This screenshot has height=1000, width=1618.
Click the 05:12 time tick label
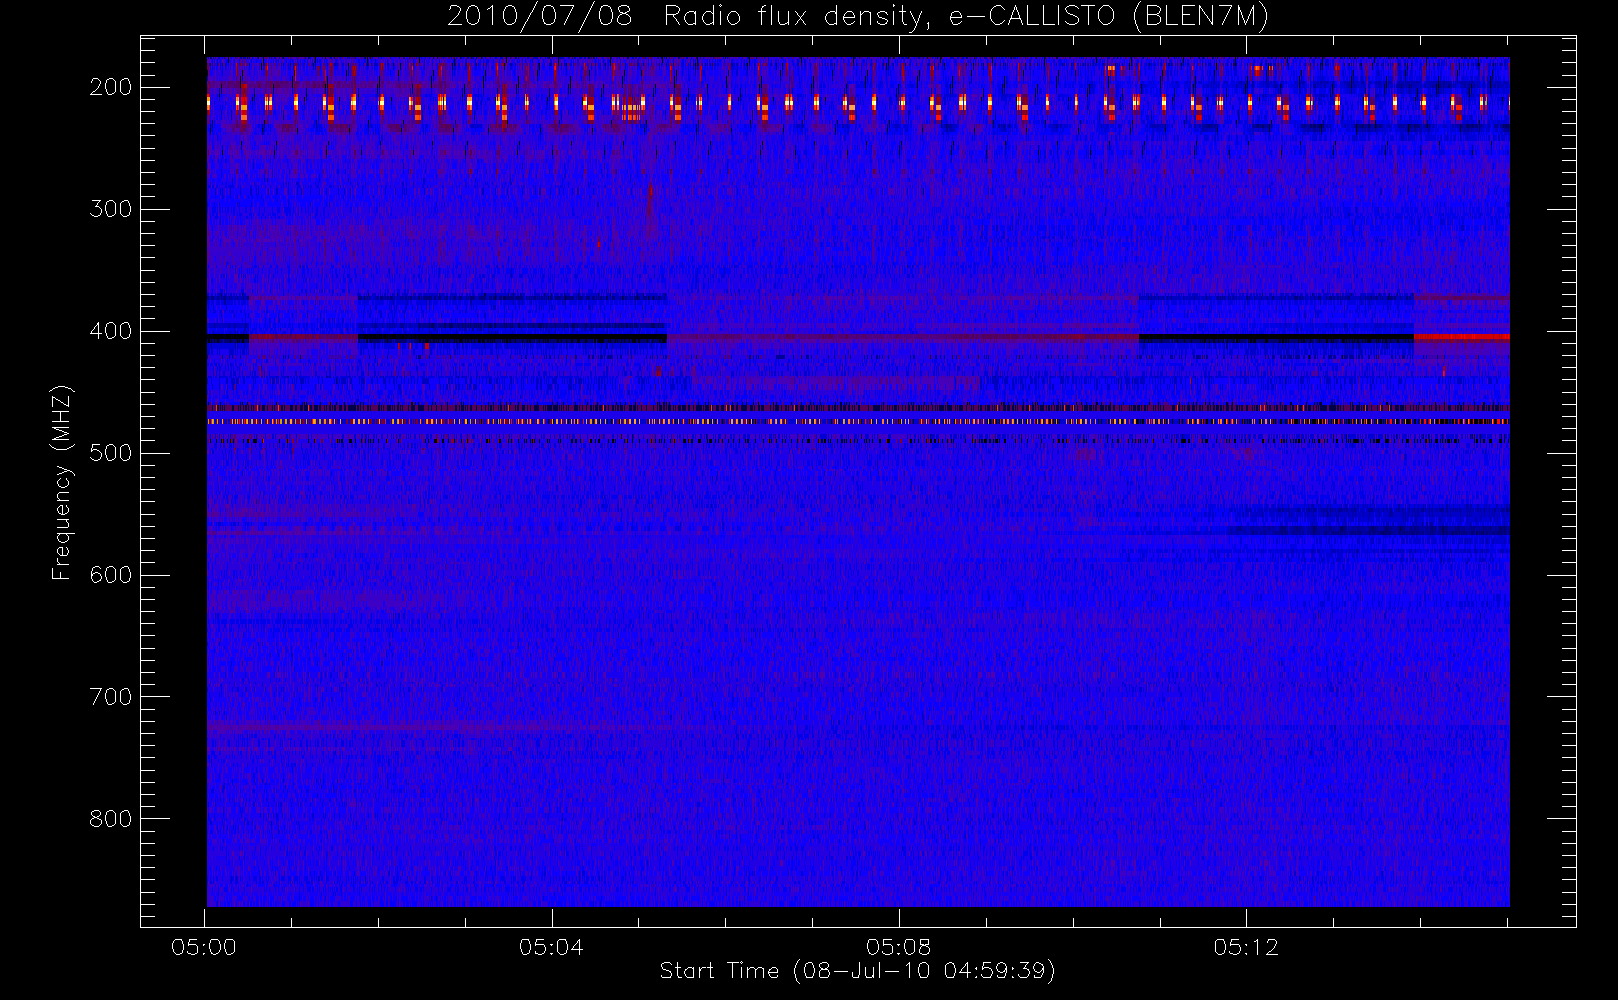click(x=1246, y=947)
